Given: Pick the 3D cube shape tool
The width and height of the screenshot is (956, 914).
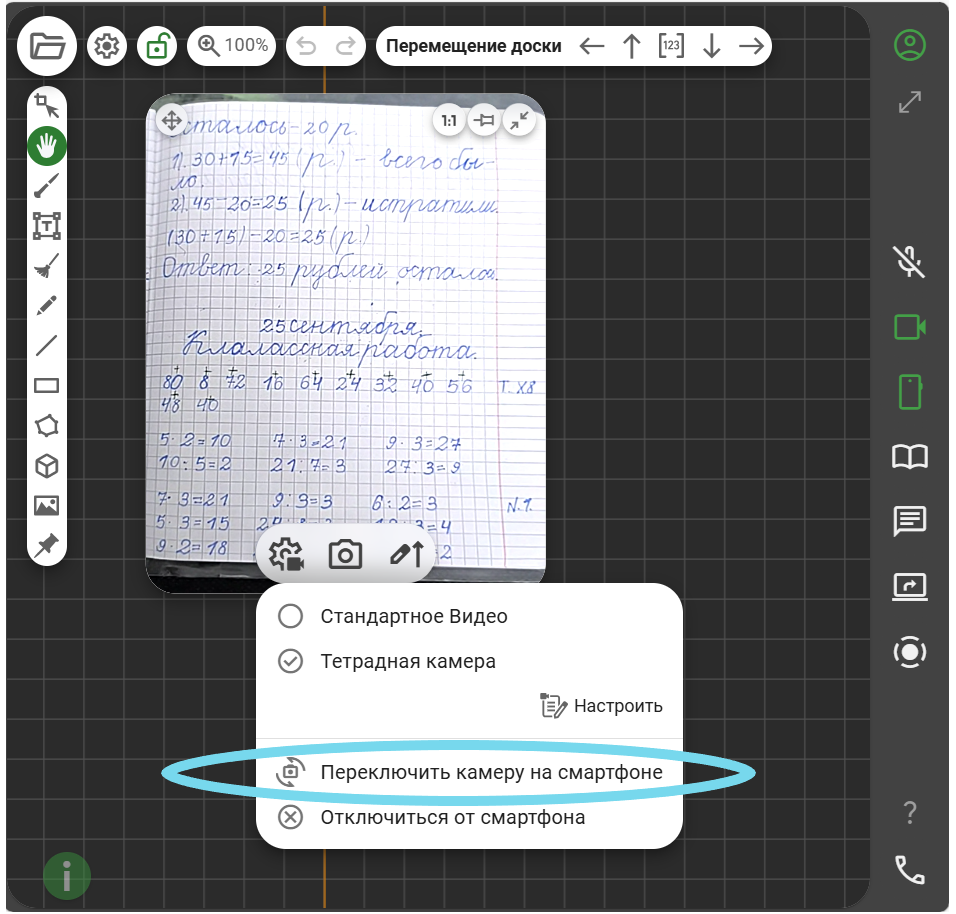Looking at the screenshot, I should click(x=47, y=465).
